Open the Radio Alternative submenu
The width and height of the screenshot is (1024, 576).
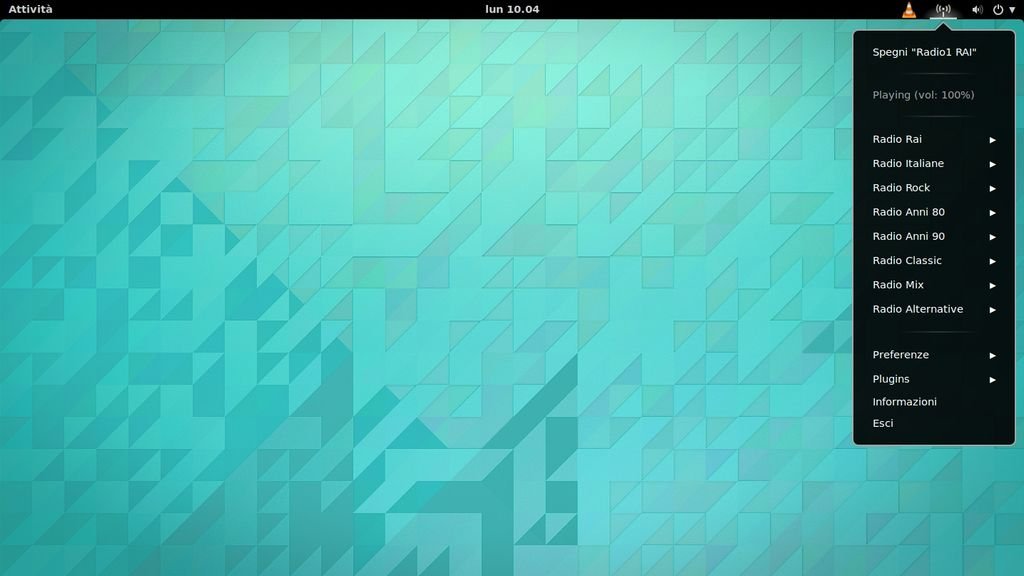[x=934, y=309]
